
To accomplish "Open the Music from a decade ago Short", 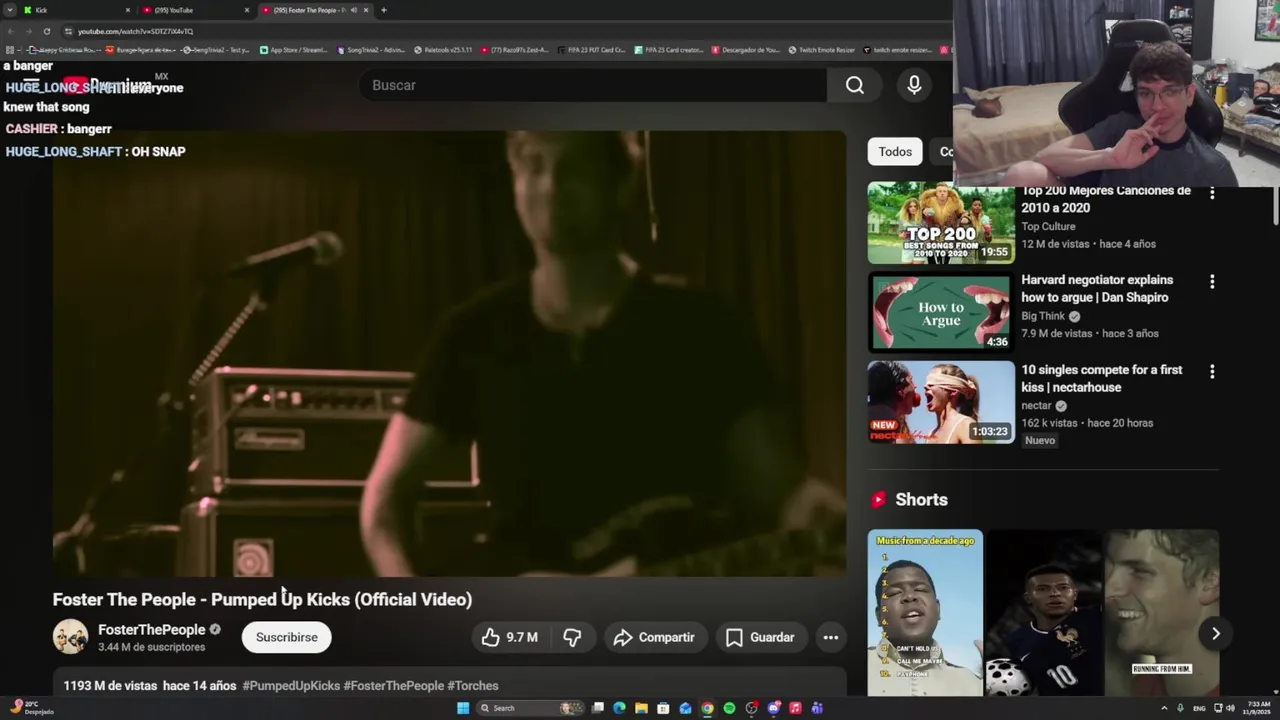I will [x=925, y=613].
